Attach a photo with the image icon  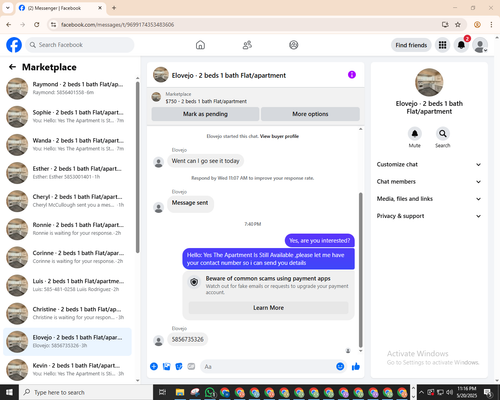click(x=166, y=367)
